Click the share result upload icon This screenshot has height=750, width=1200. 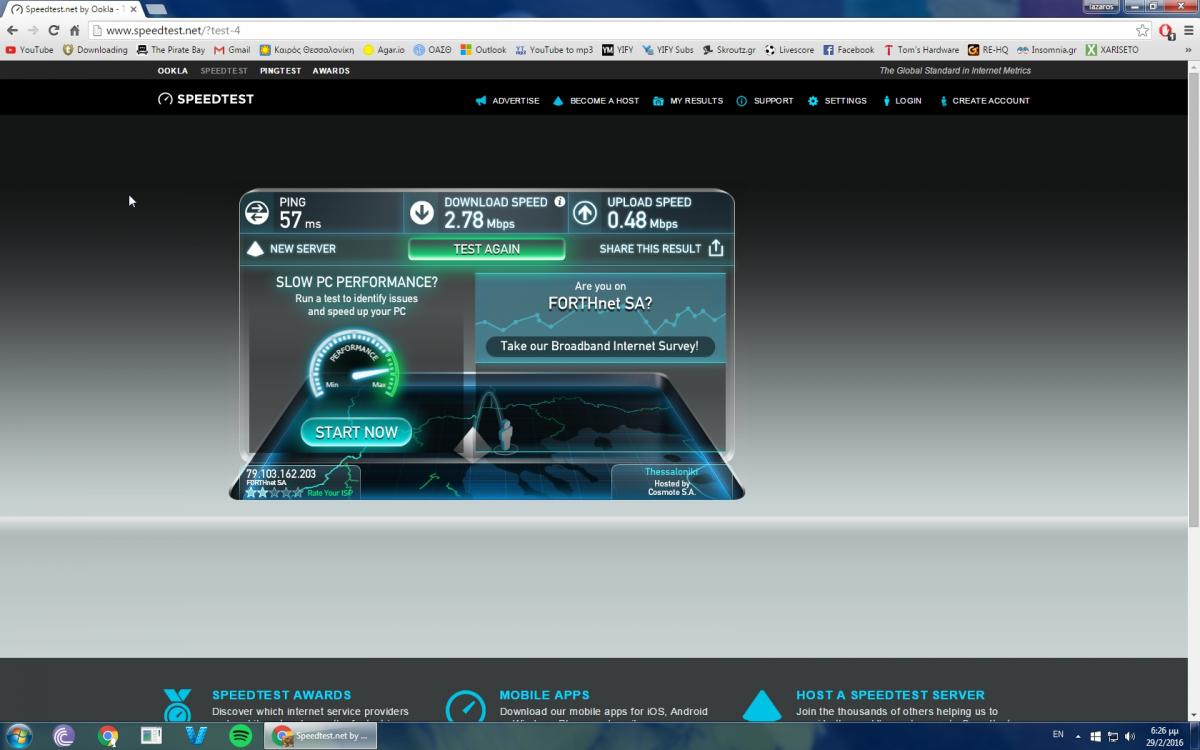[x=715, y=248]
